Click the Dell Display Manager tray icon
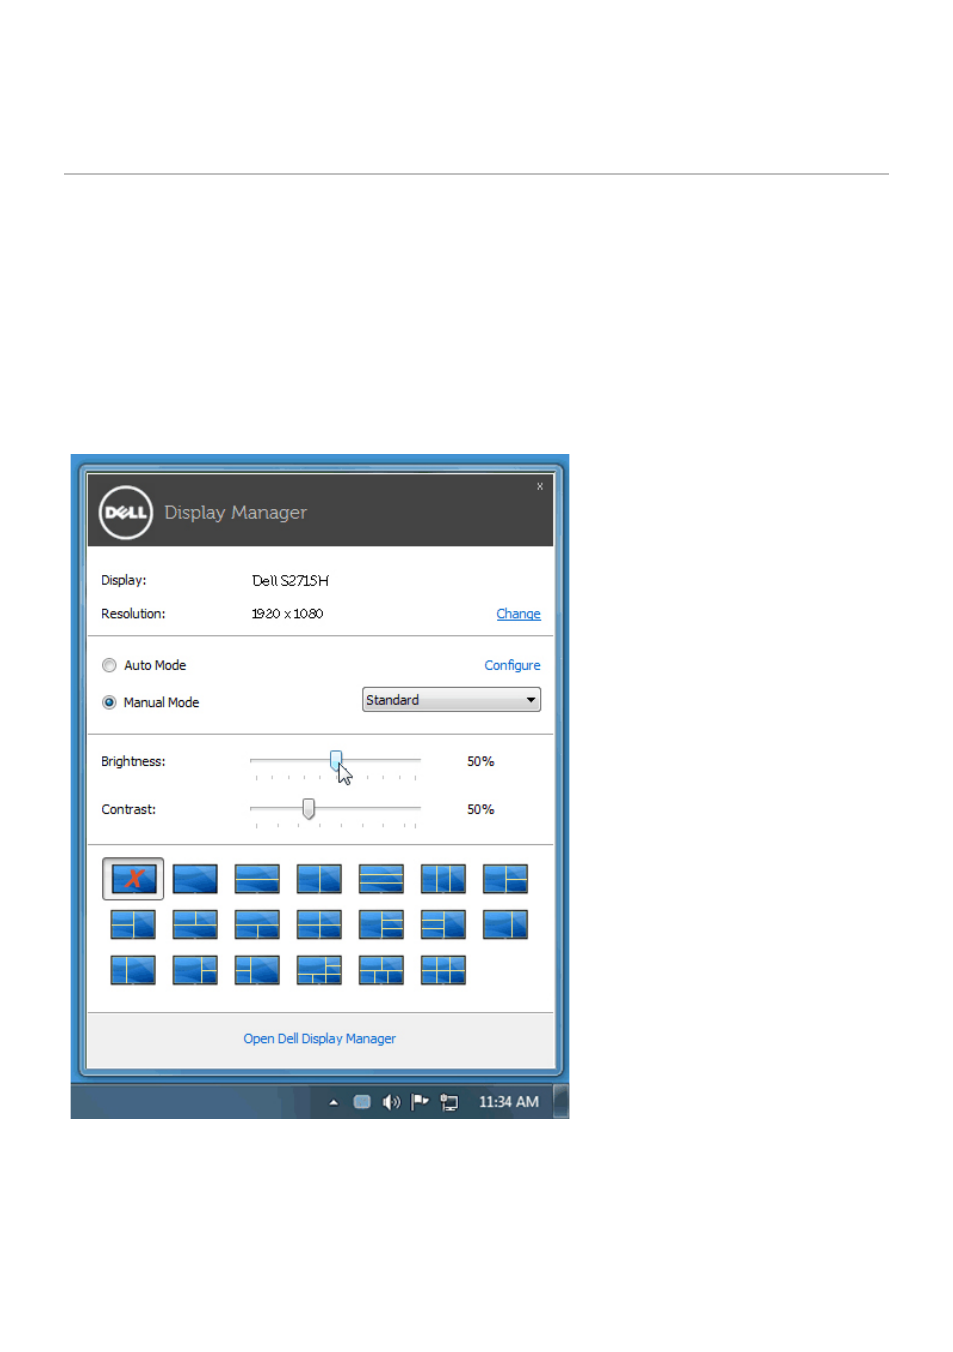This screenshot has height=1352, width=953. [362, 1102]
